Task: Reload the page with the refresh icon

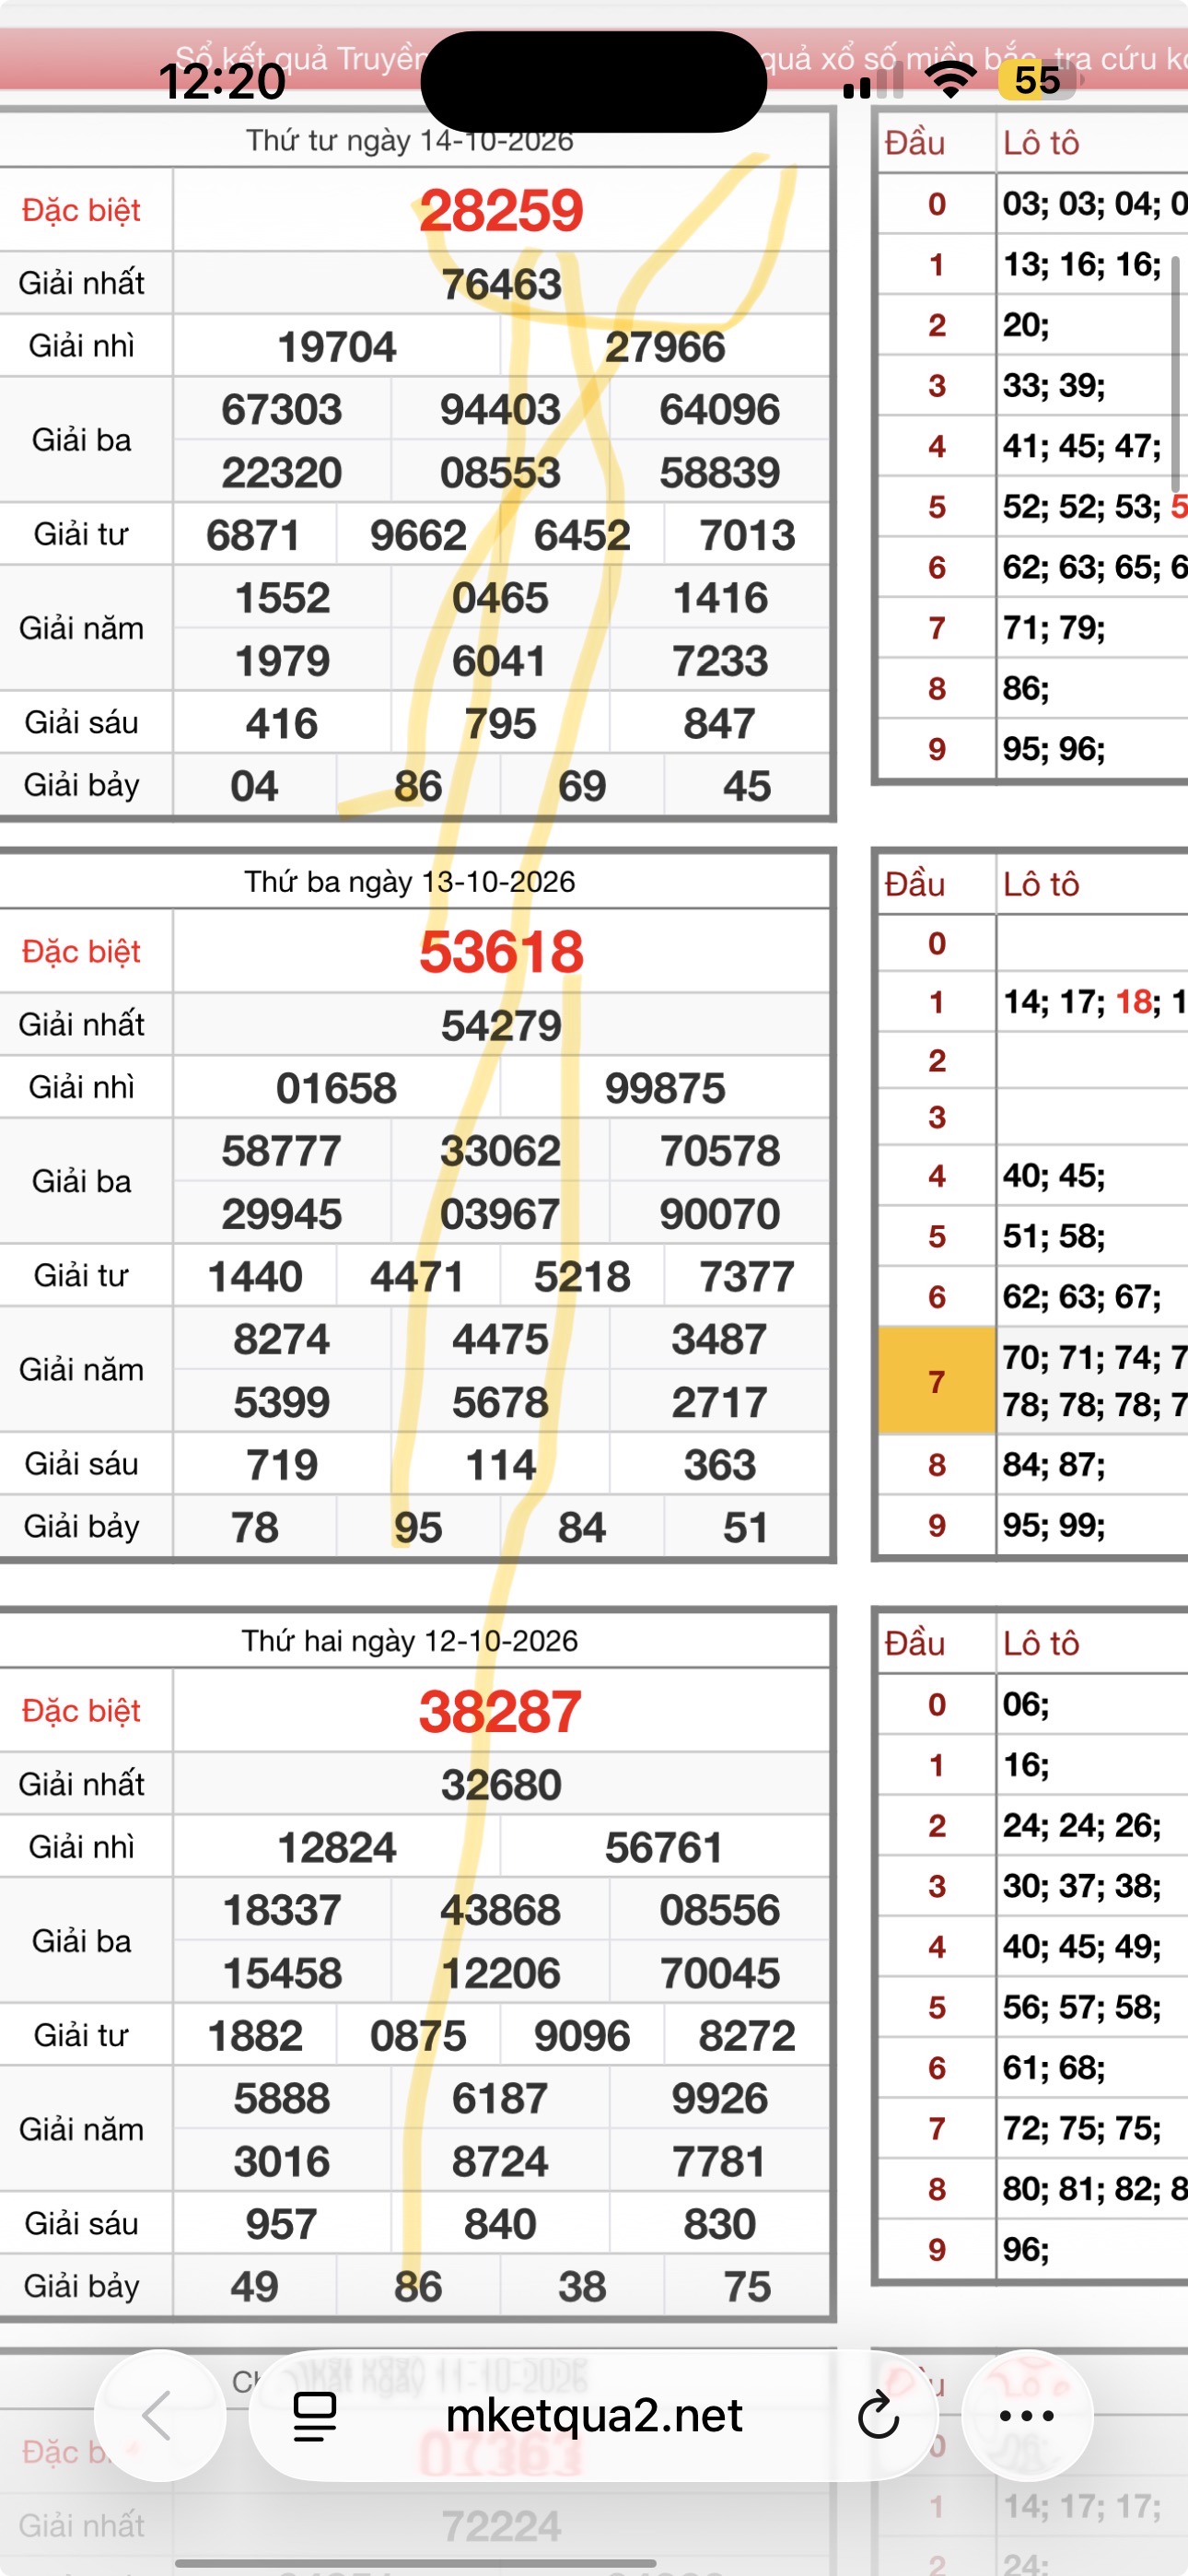Action: click(x=878, y=2416)
